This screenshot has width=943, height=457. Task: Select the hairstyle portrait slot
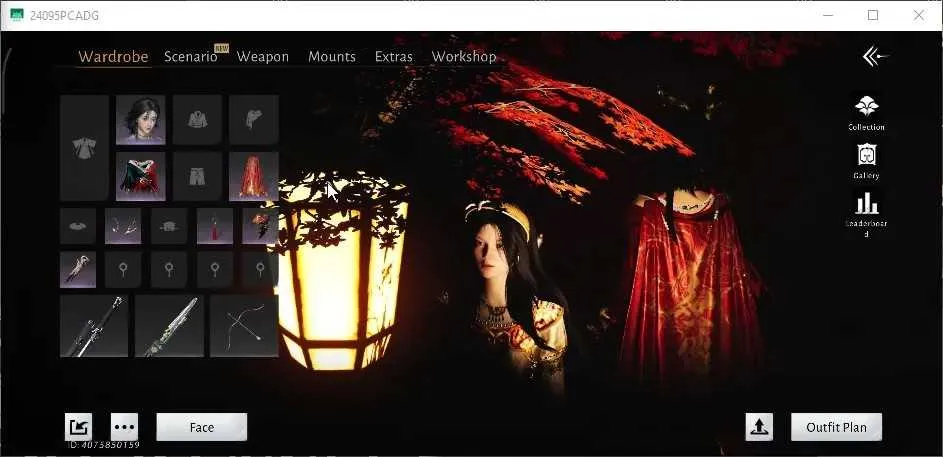click(x=141, y=119)
